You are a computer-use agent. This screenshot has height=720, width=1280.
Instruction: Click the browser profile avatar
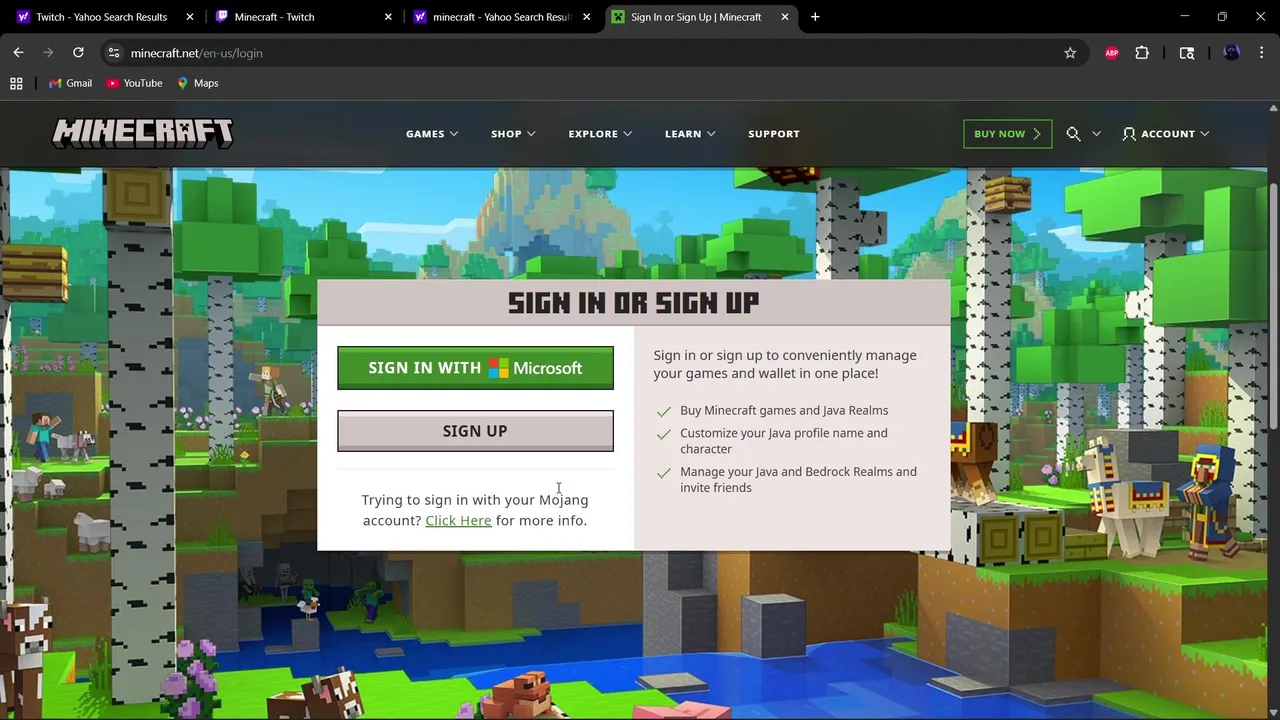[x=1231, y=53]
